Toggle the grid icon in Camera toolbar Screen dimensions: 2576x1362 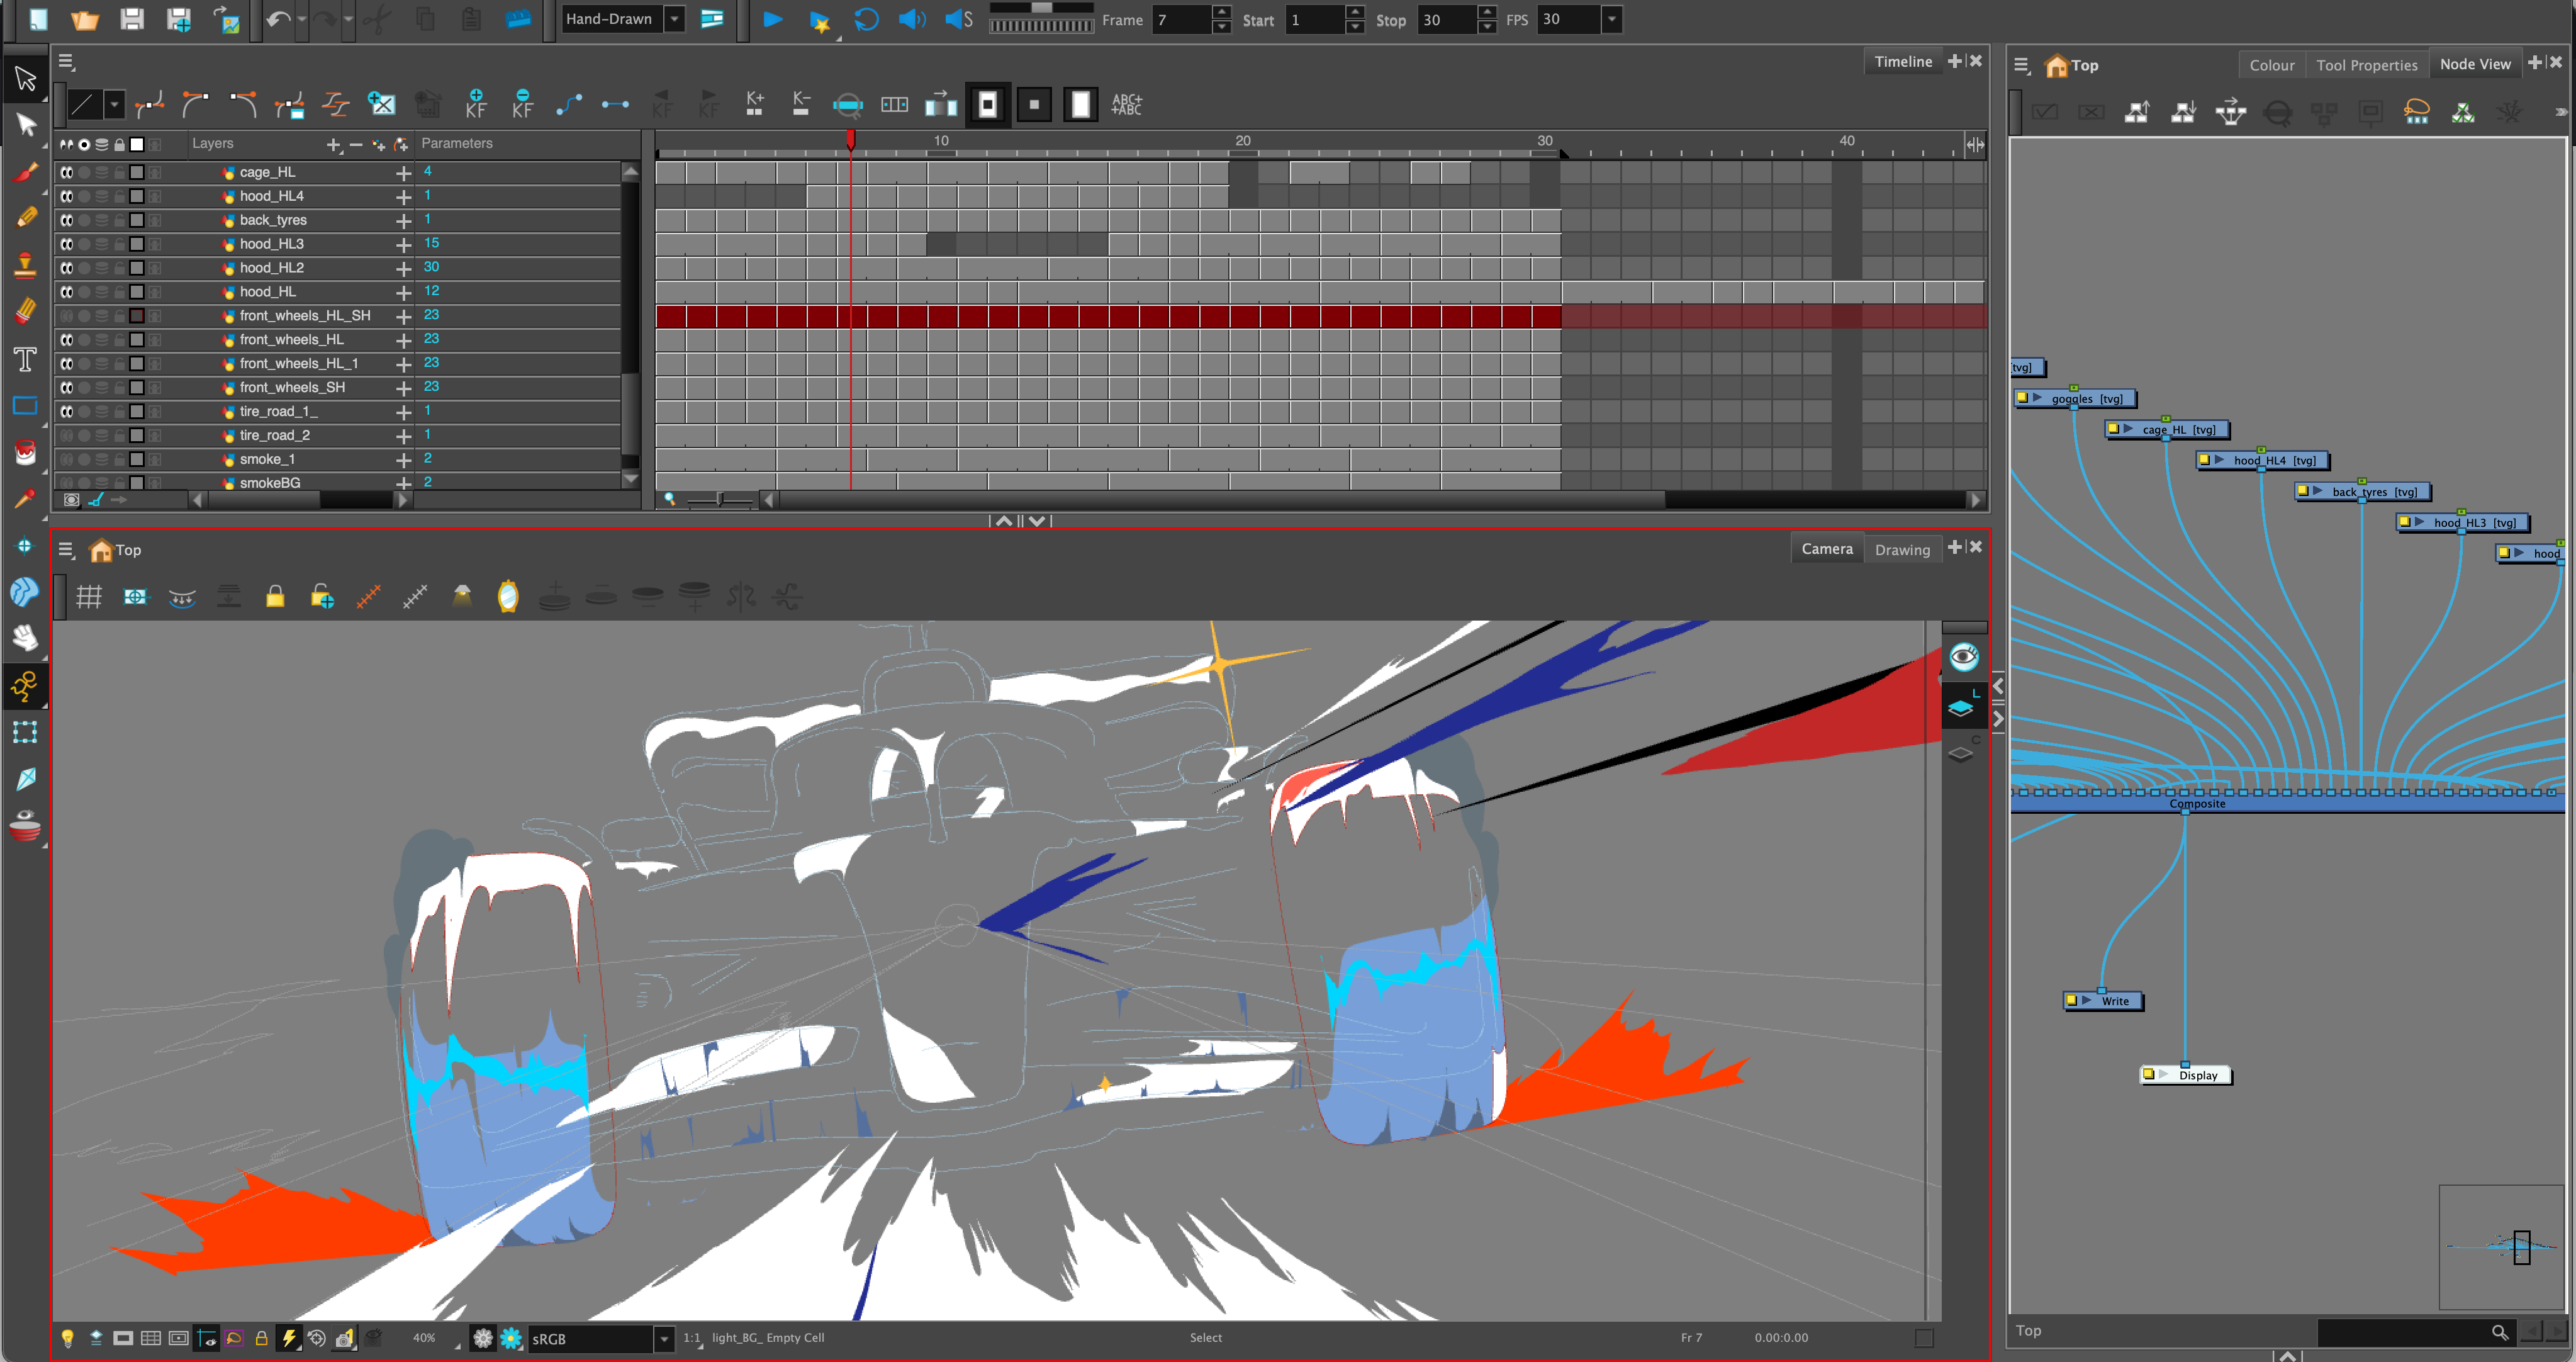point(89,597)
